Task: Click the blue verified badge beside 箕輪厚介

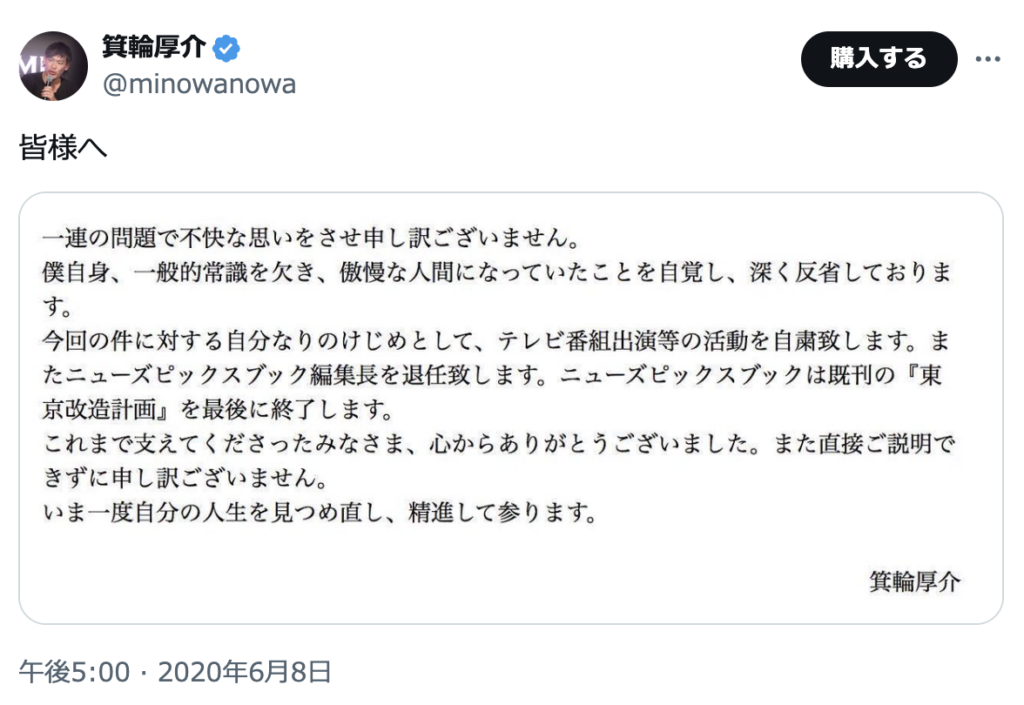Action: (x=226, y=48)
